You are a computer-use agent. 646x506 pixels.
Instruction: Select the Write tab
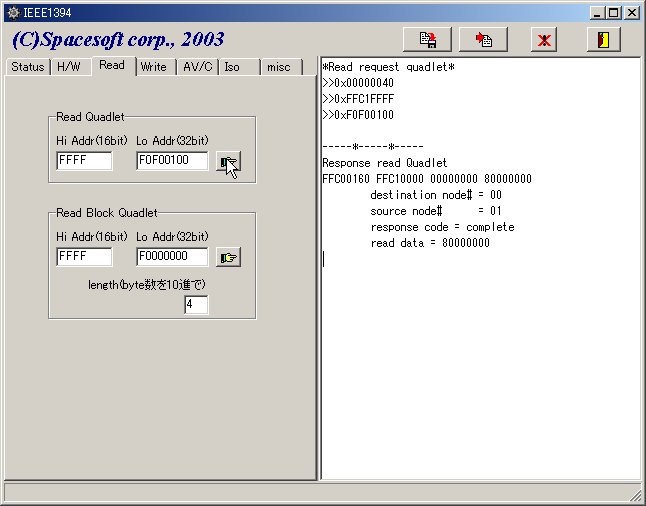(x=153, y=67)
